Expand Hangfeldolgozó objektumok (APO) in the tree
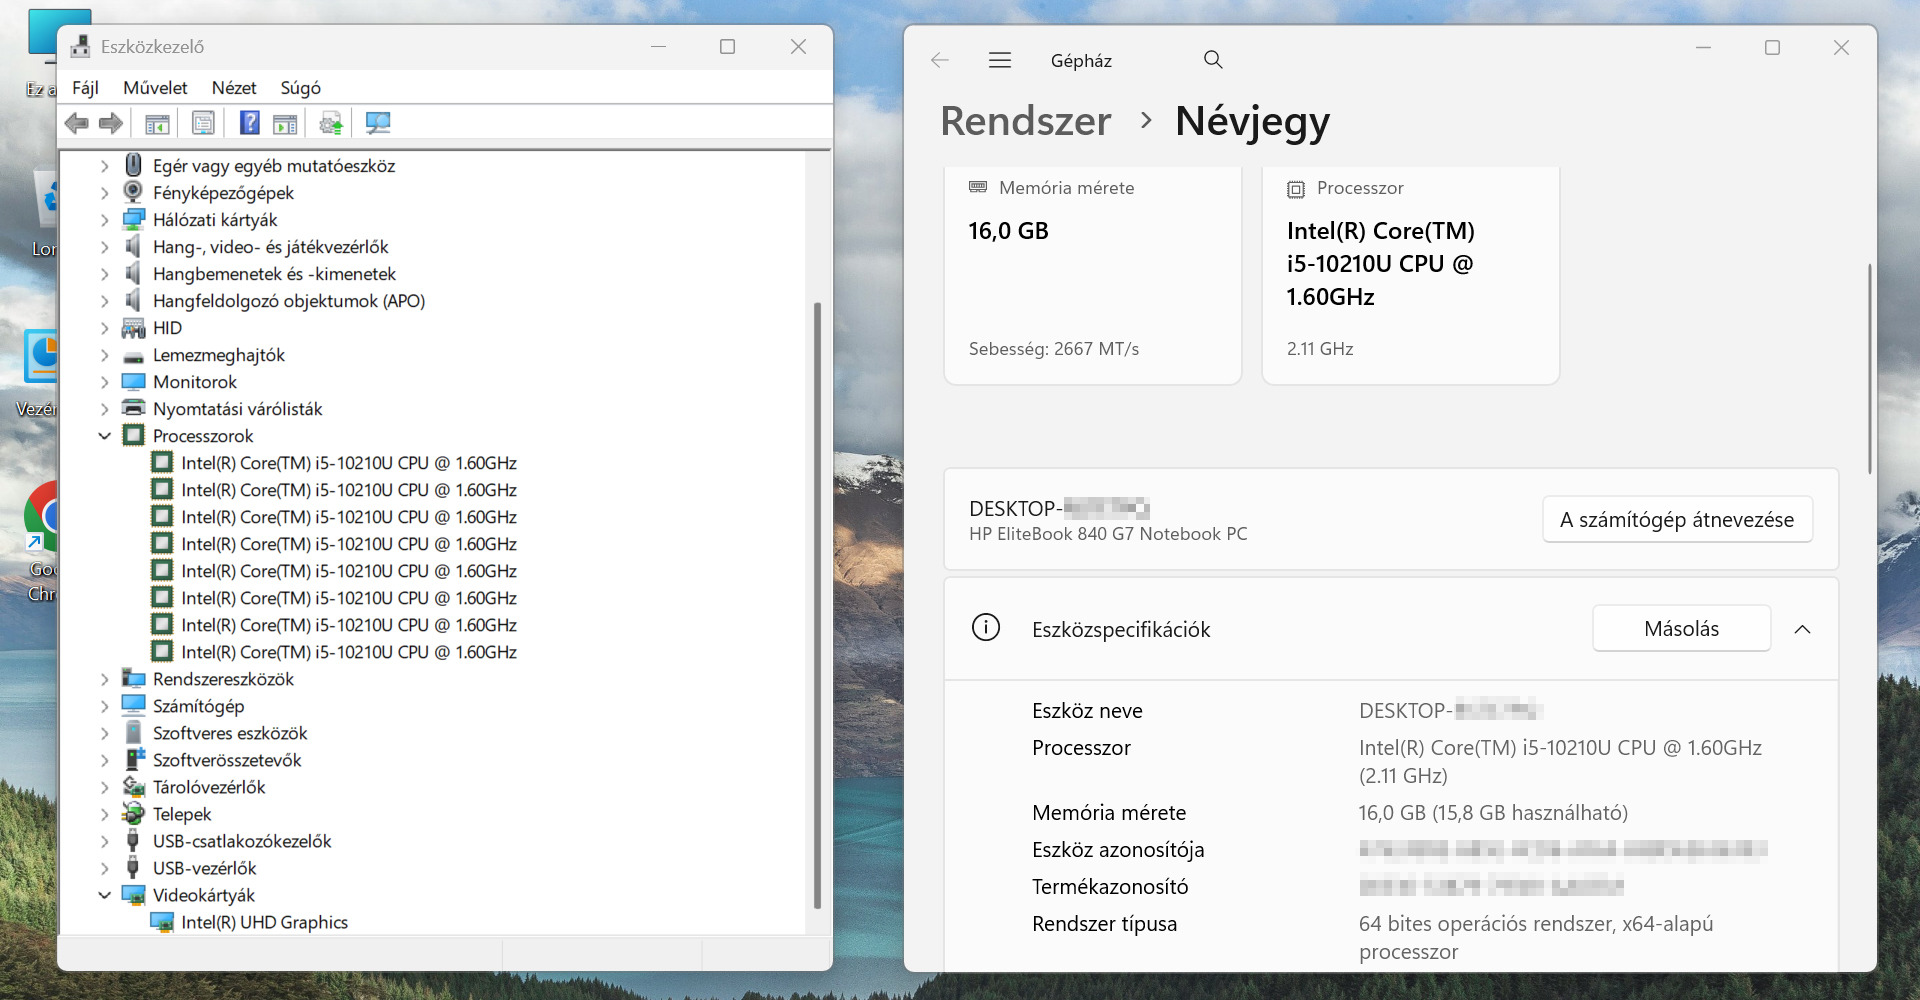 105,301
